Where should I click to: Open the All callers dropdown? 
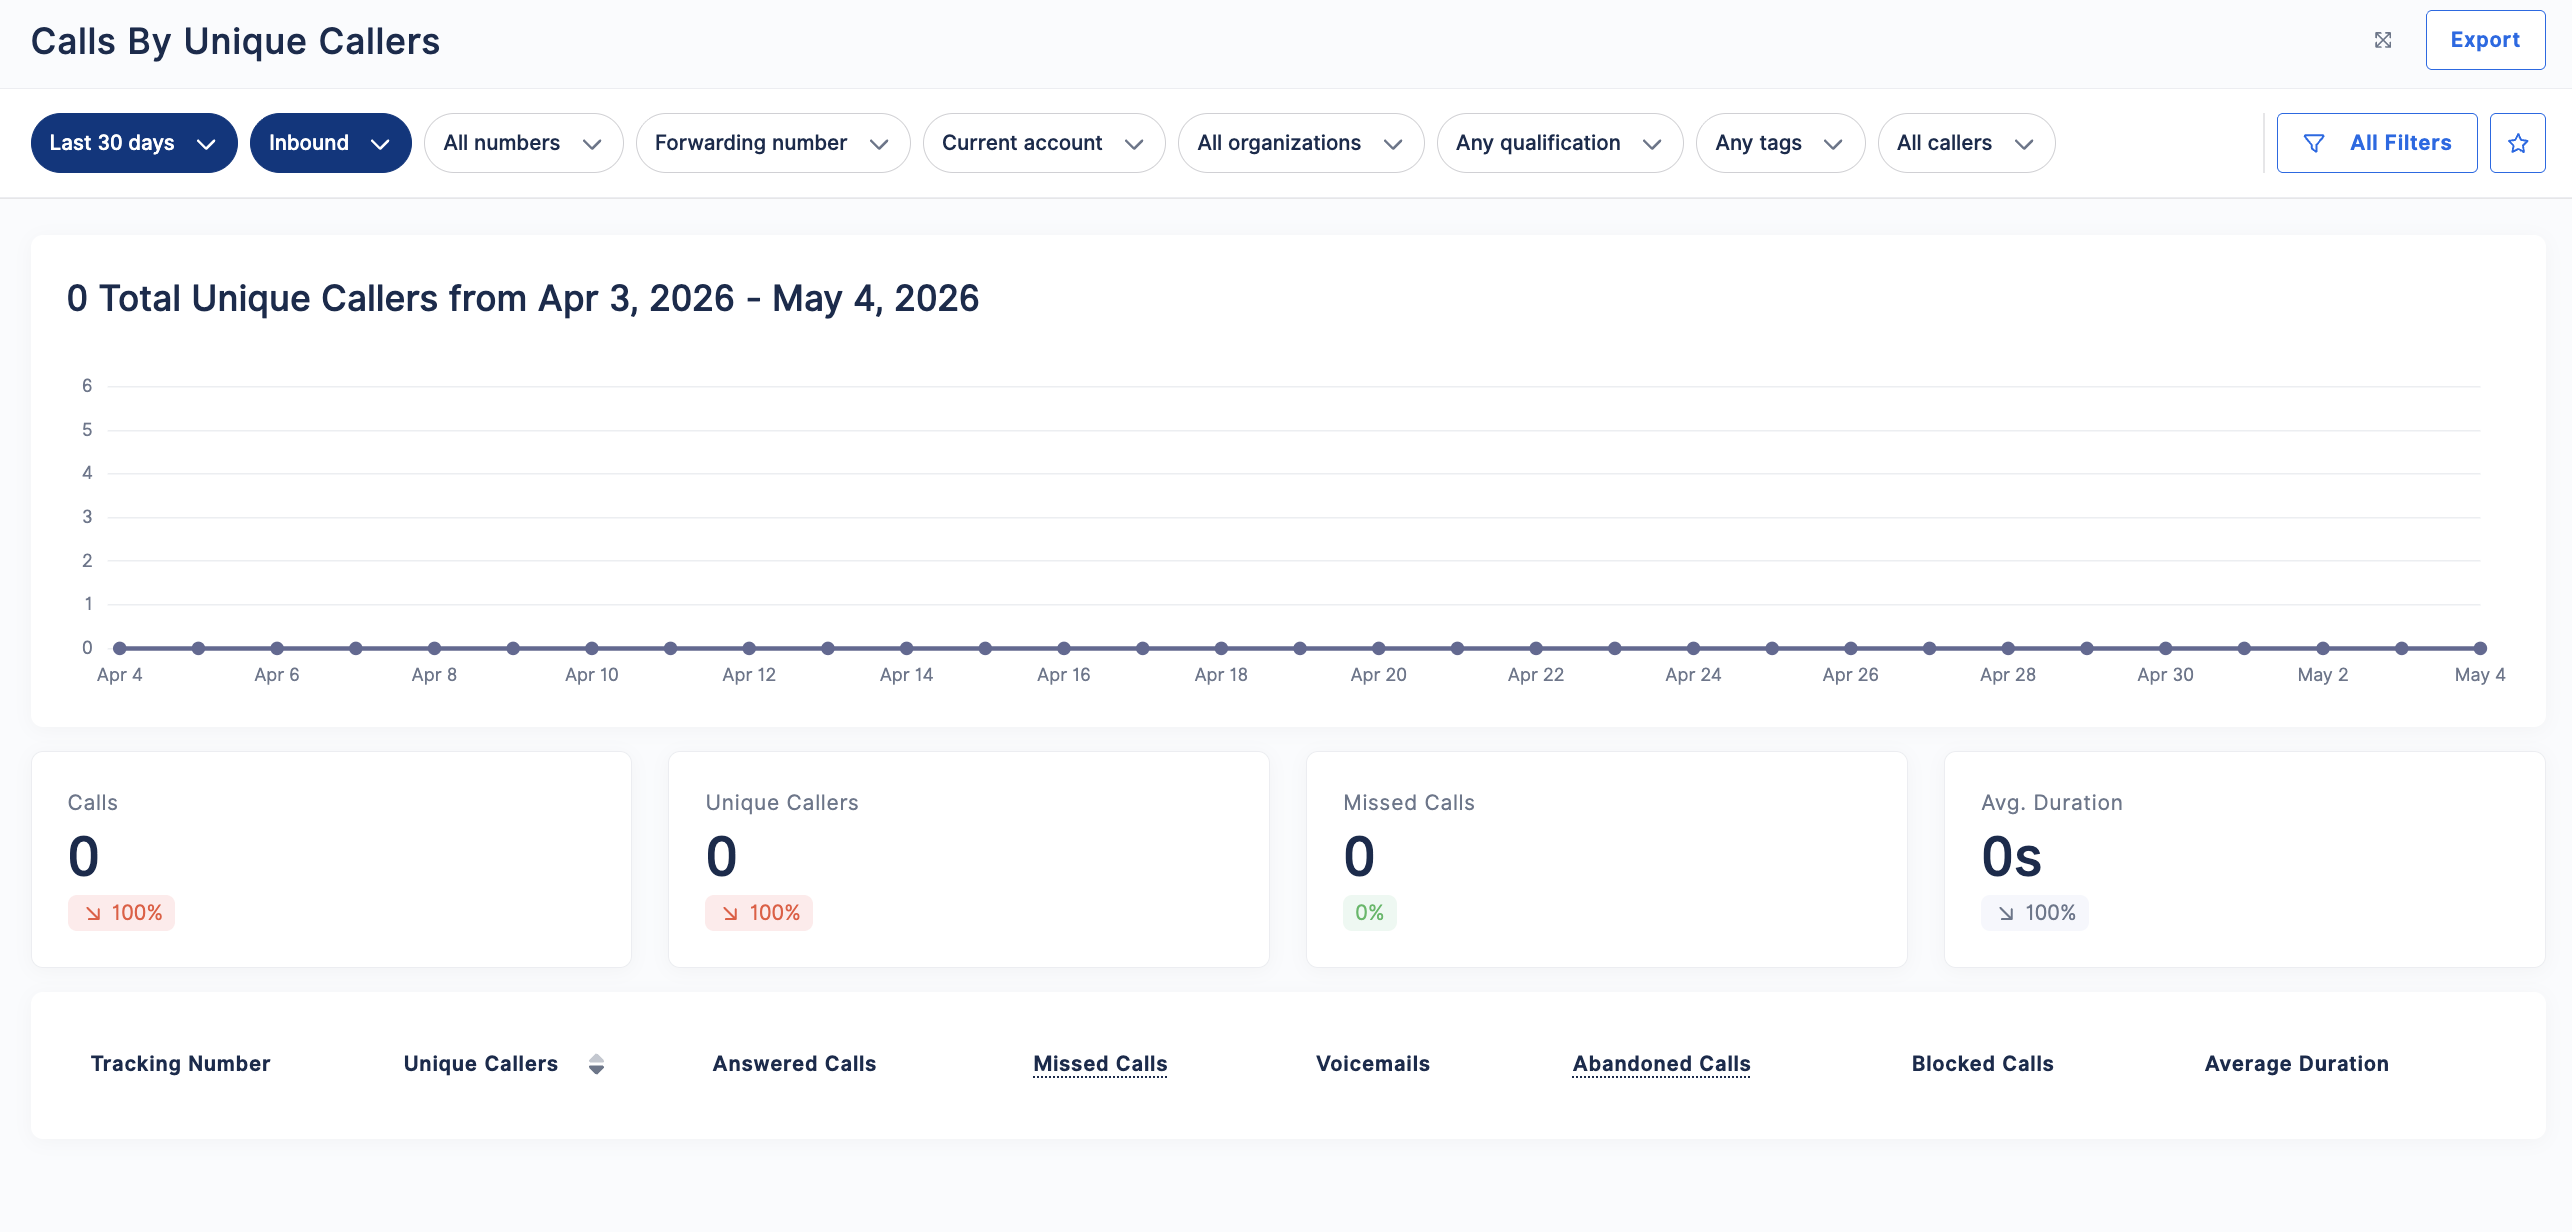1966,143
